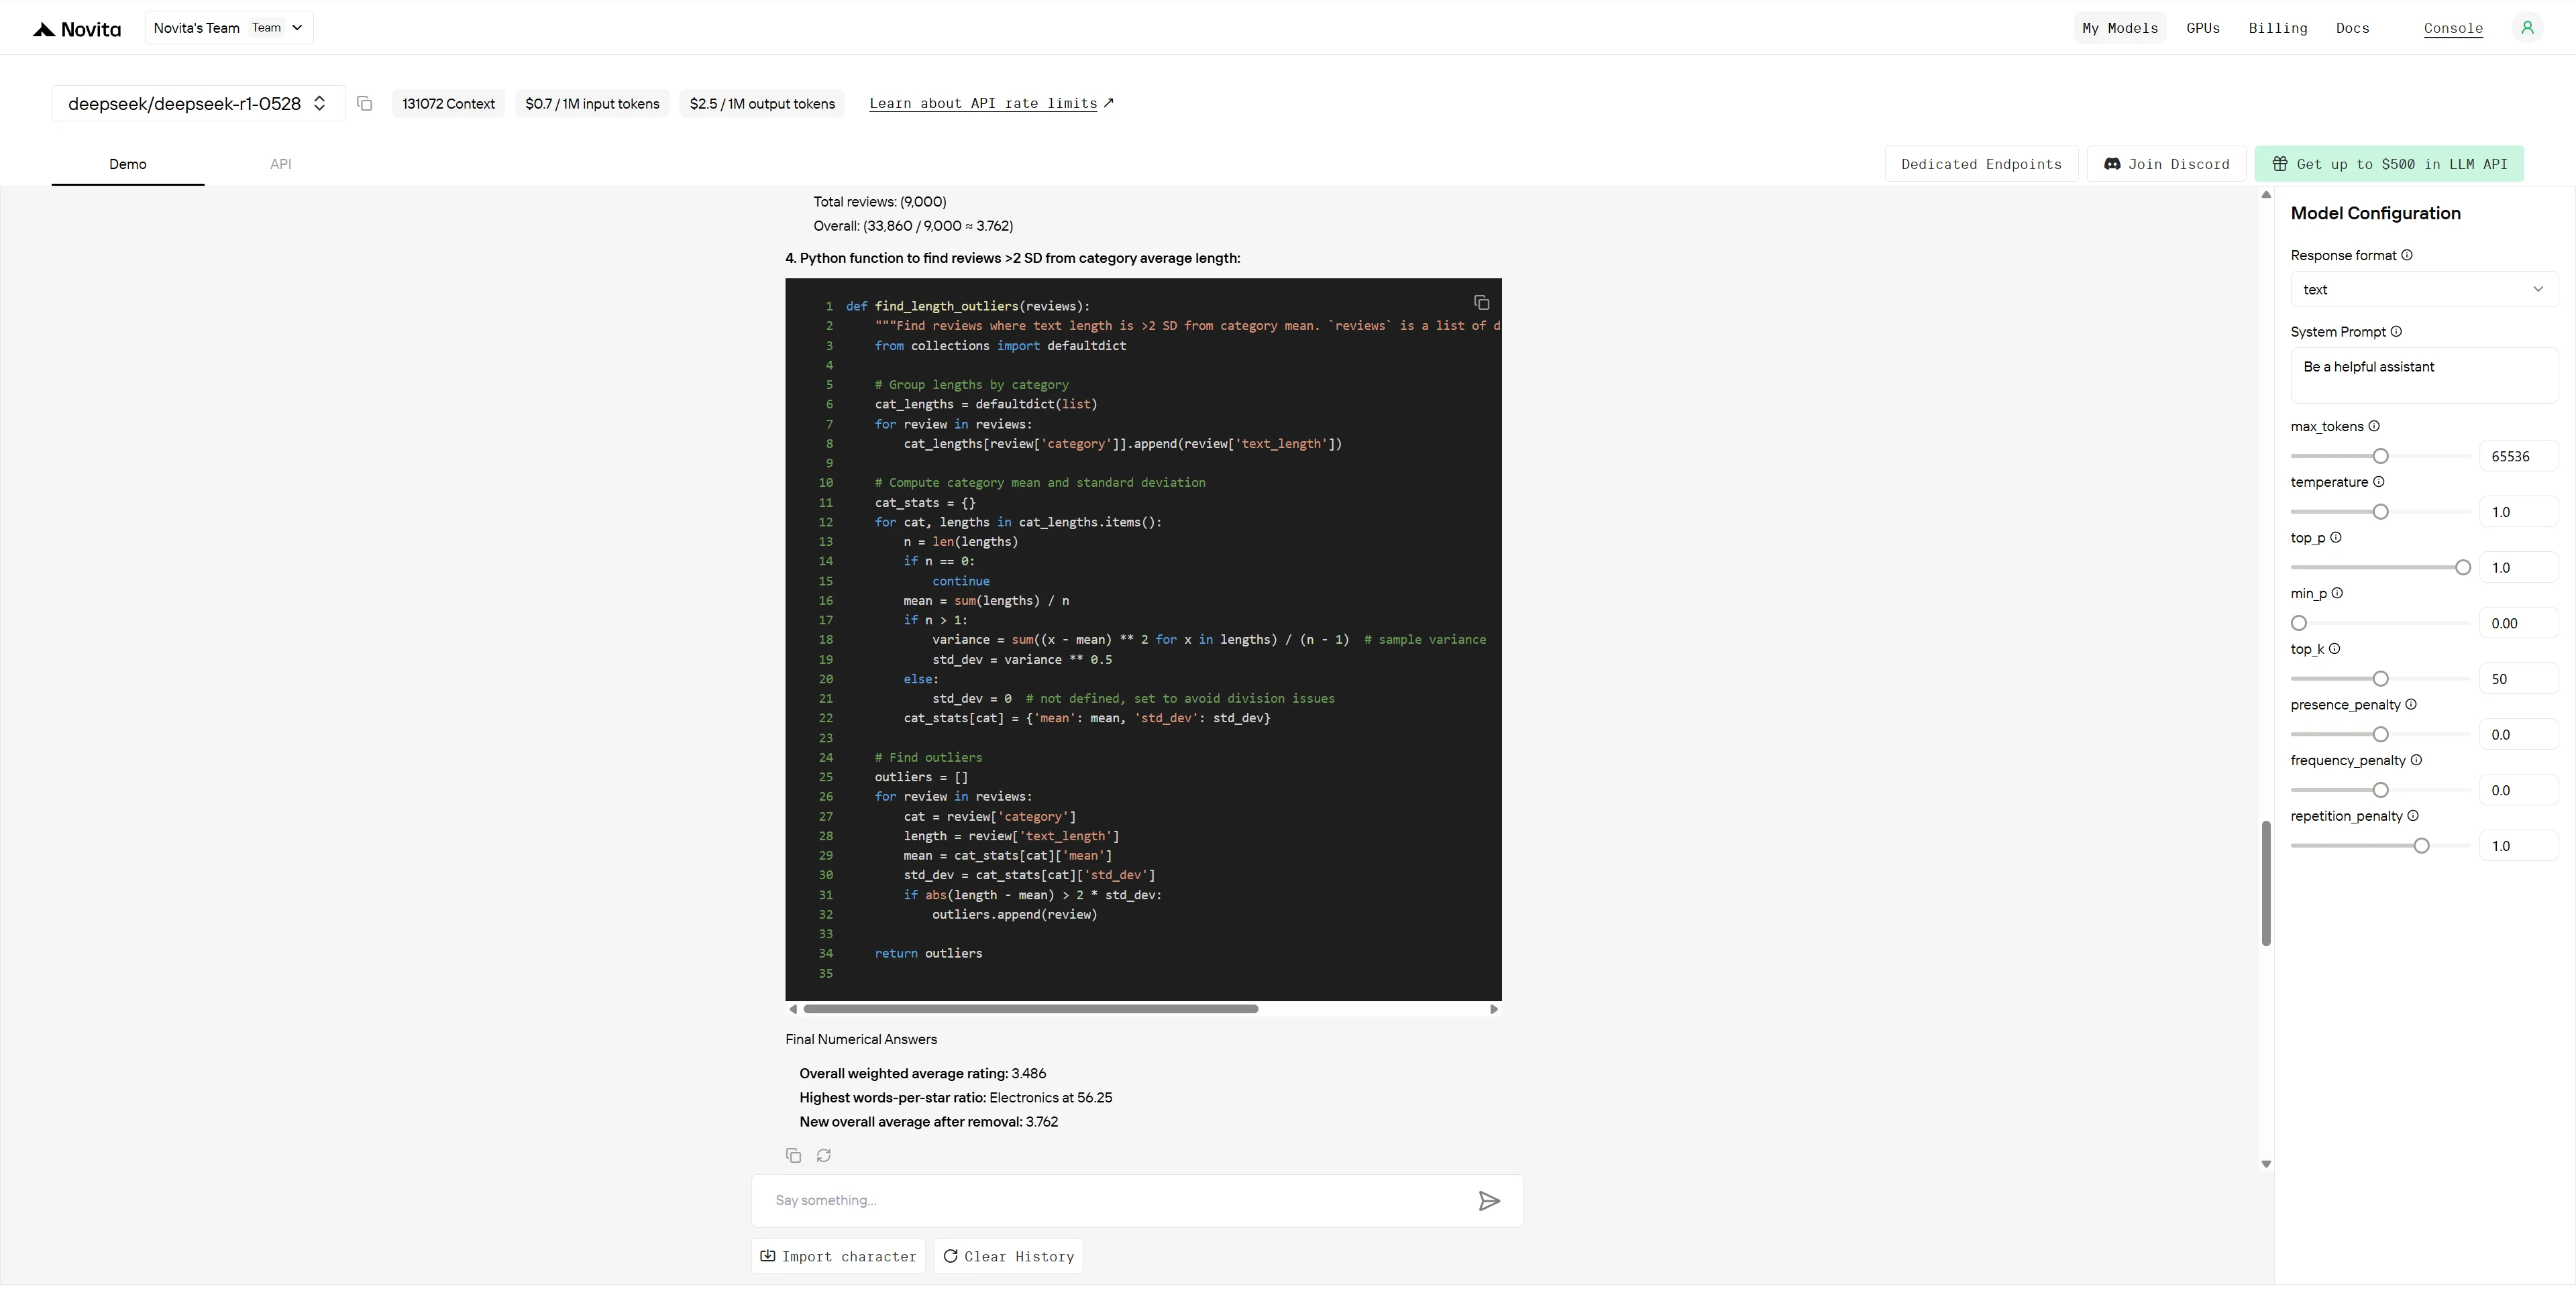Show min_p info tooltip
Screen dimensions: 2576x1313
tap(2337, 593)
